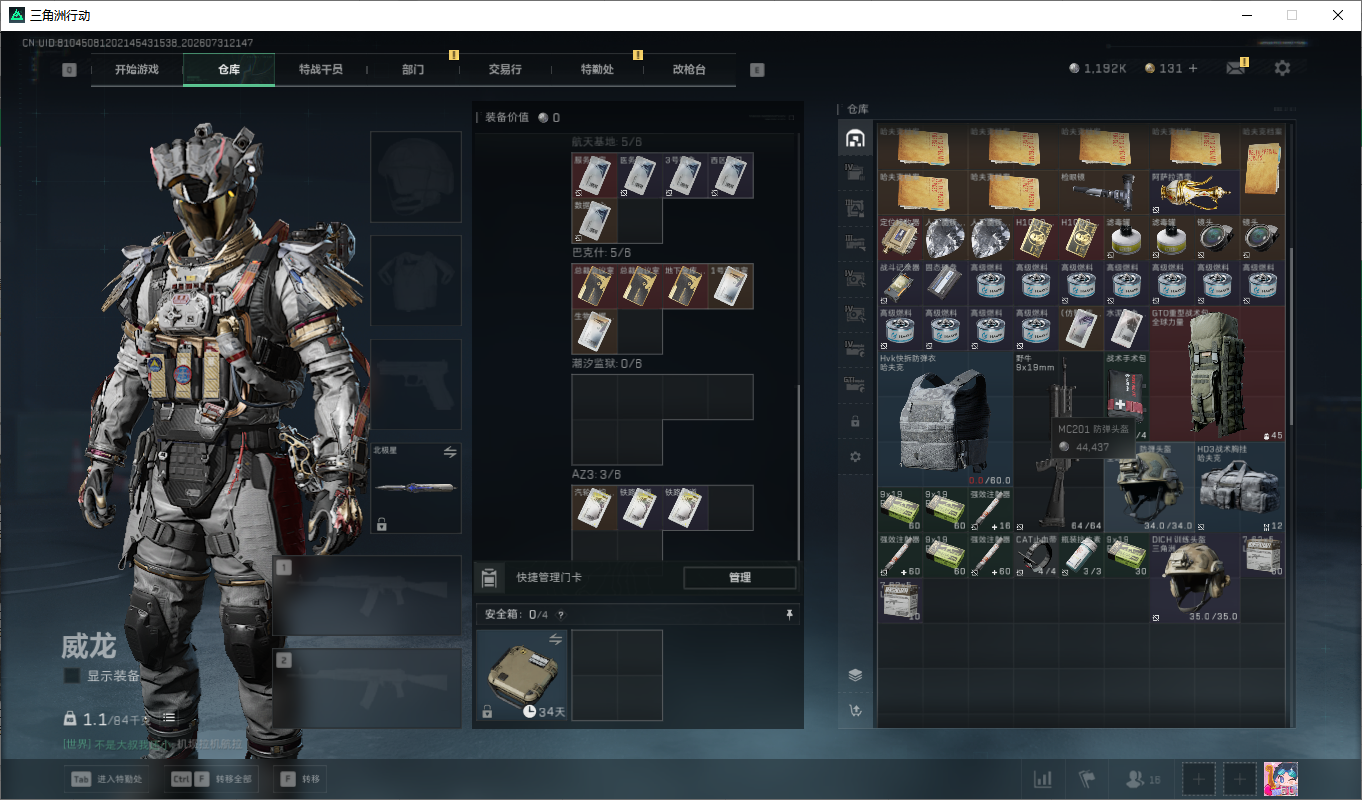Click the 安全箱 help question mark
The height and width of the screenshot is (800, 1362).
560,615
